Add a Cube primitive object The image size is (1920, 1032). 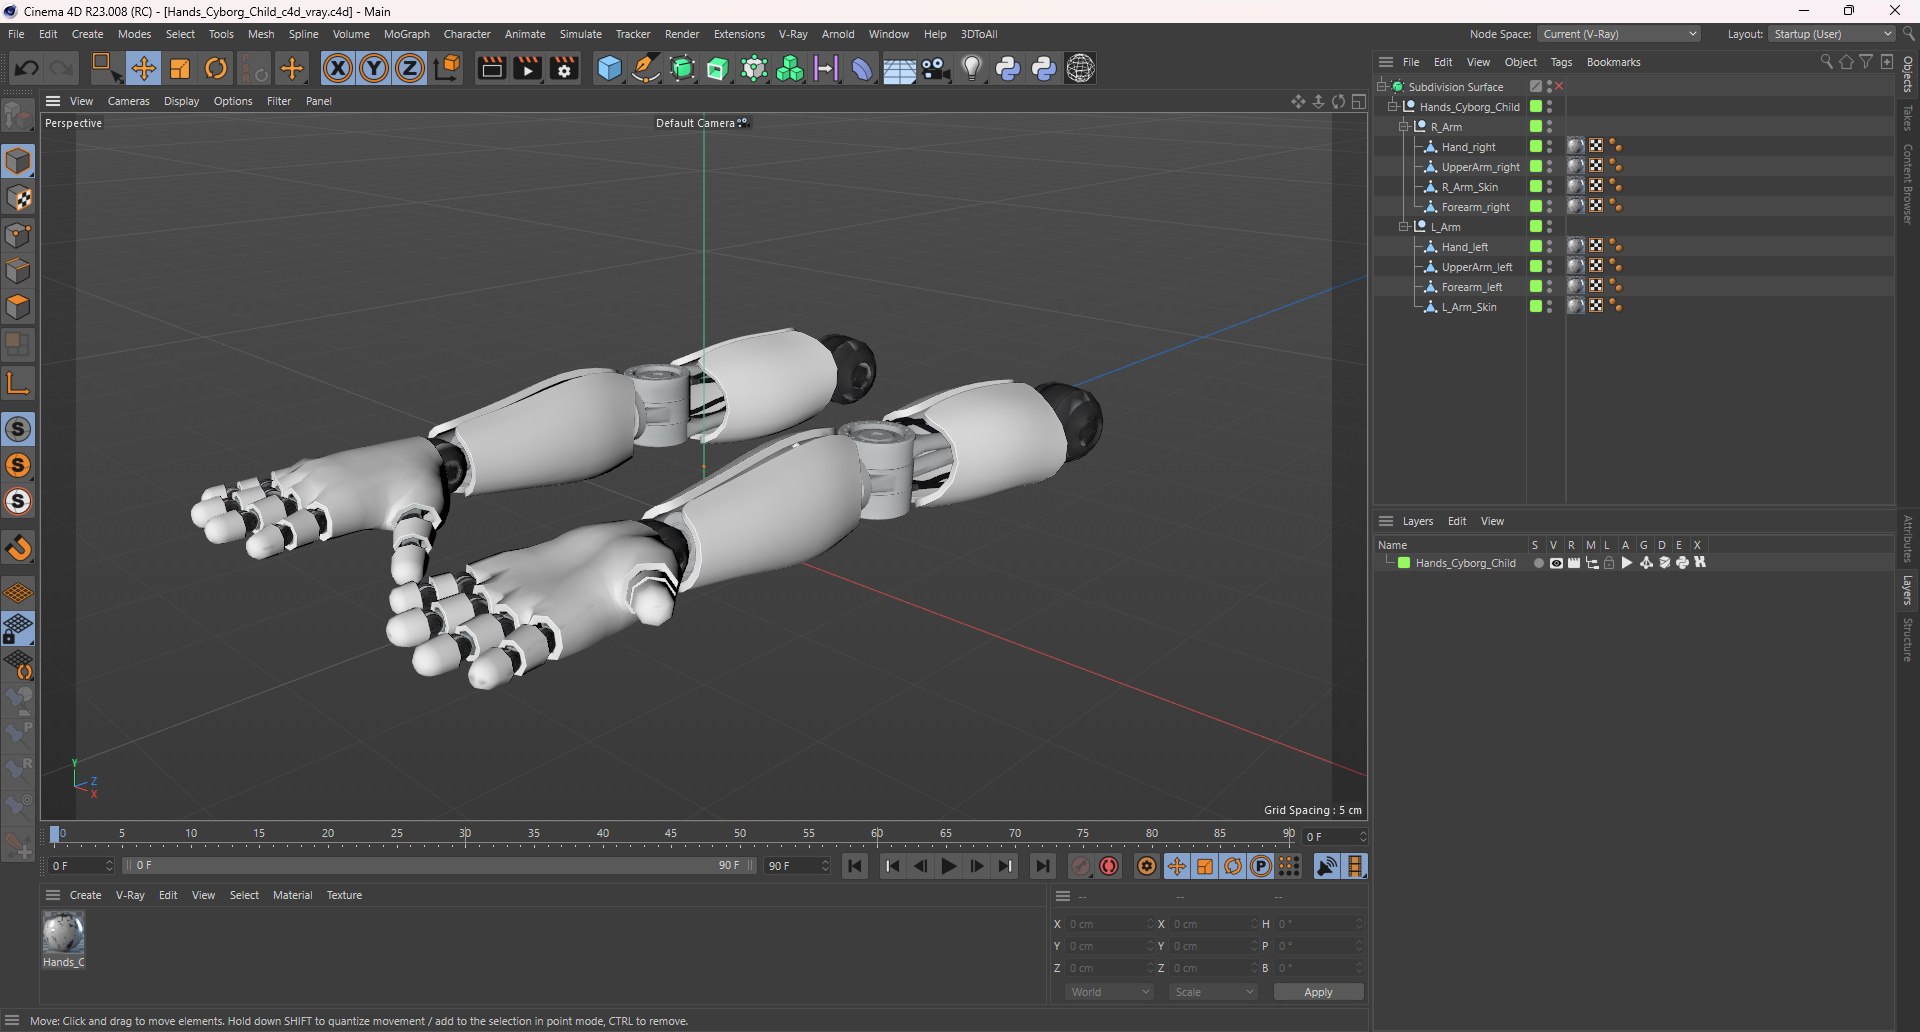[609, 68]
